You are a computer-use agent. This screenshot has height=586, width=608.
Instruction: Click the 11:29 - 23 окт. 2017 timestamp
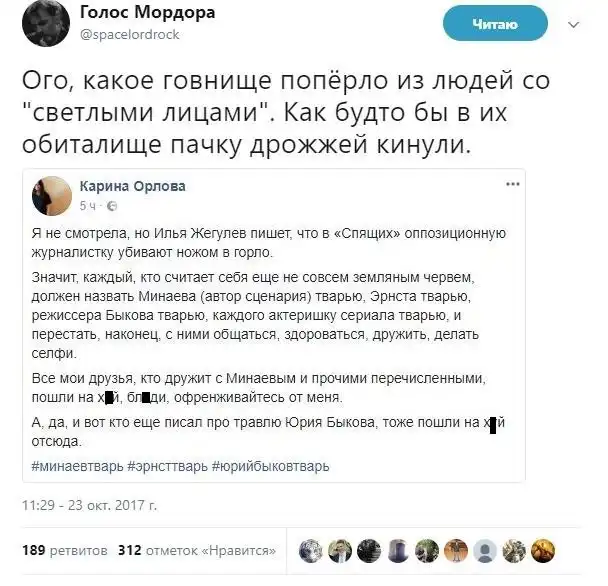[x=90, y=505]
